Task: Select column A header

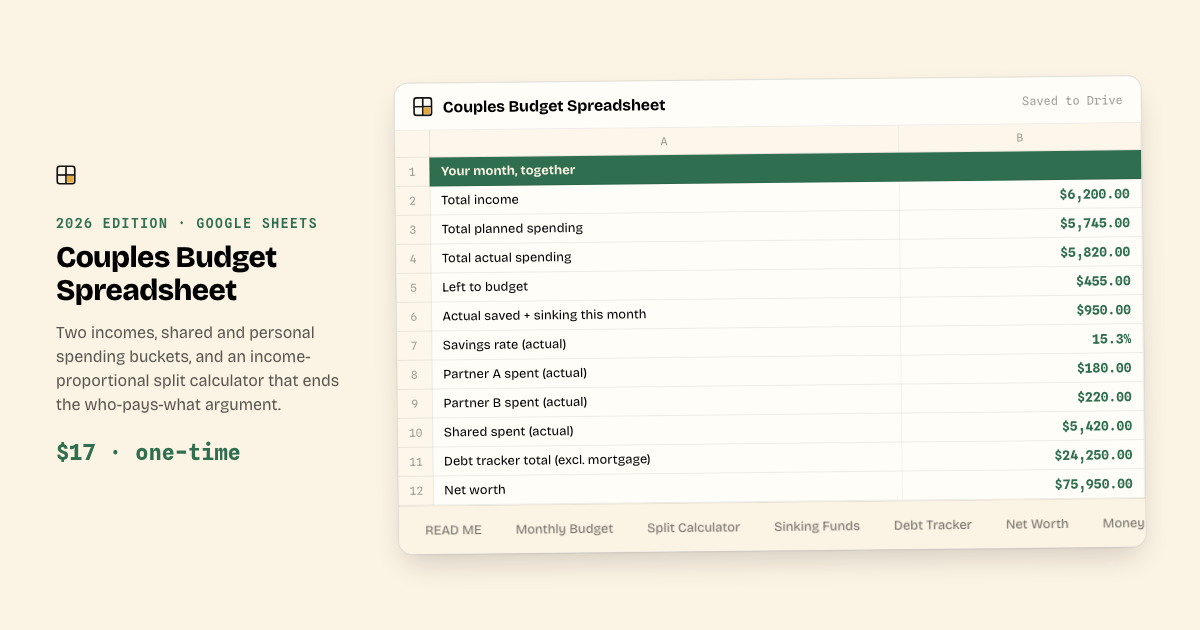Action: (664, 141)
